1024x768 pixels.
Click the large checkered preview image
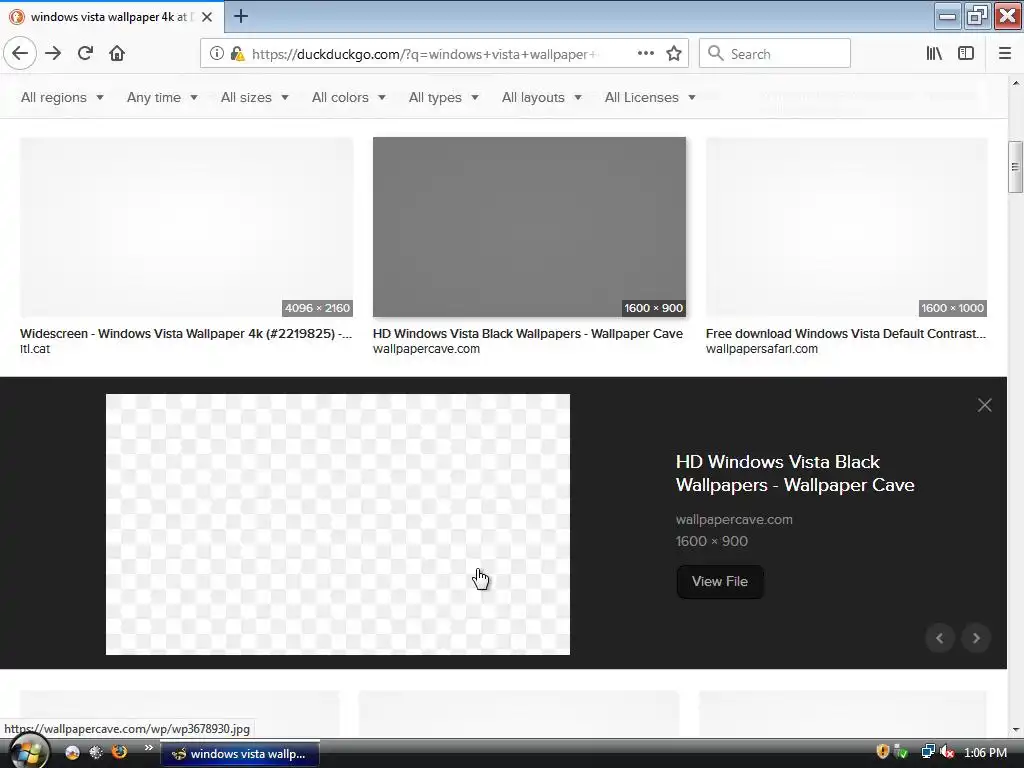[338, 524]
